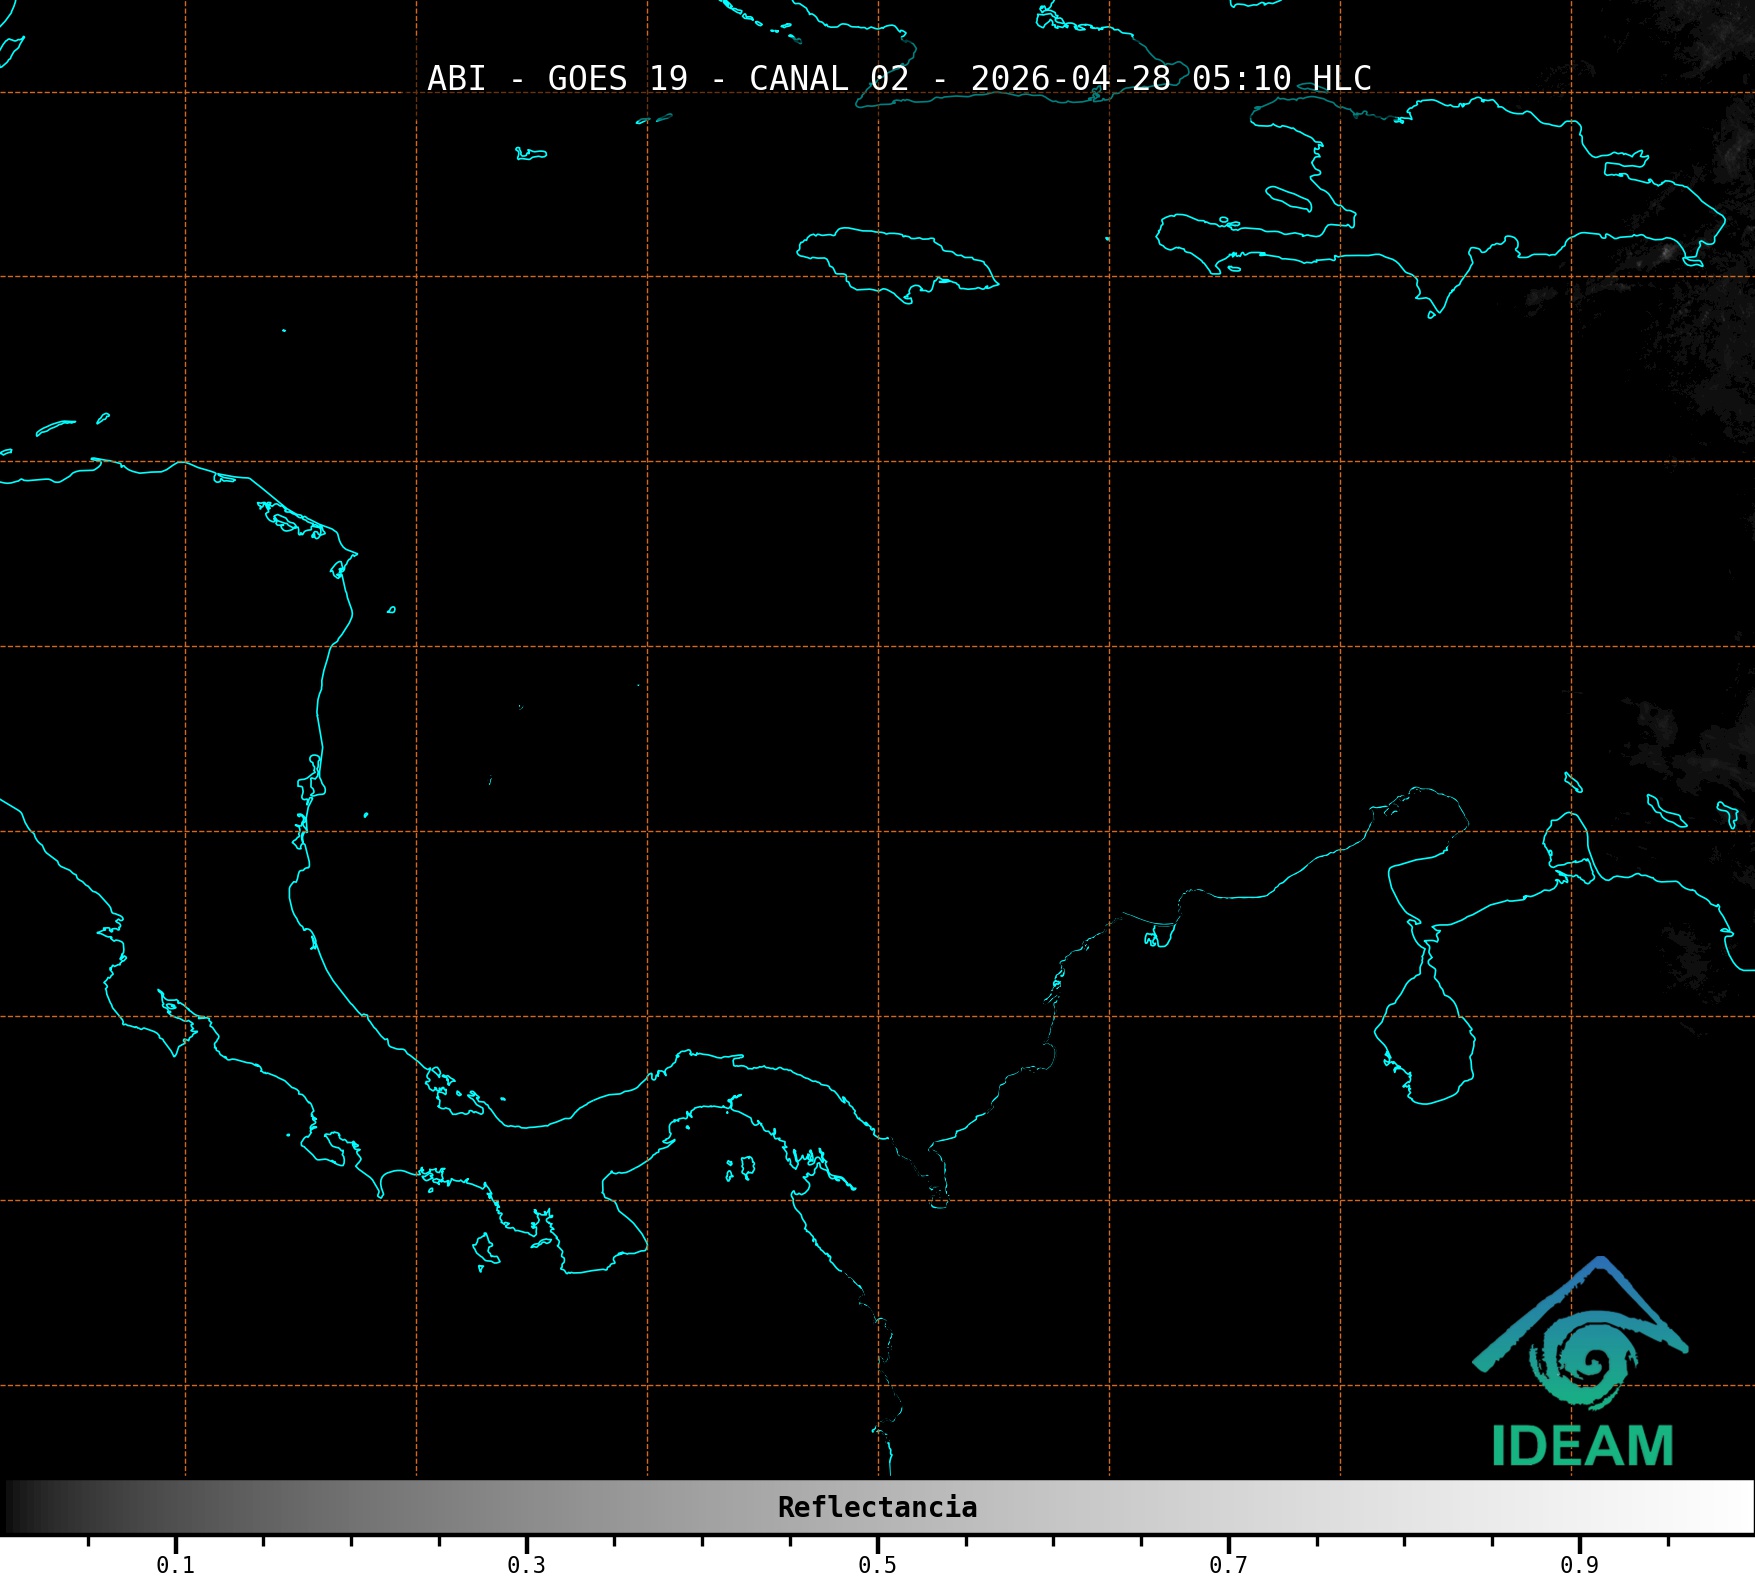This screenshot has height=1577, width=1755.
Task: Click the Reflectancia label on the colorbar
Action: pos(877,1507)
